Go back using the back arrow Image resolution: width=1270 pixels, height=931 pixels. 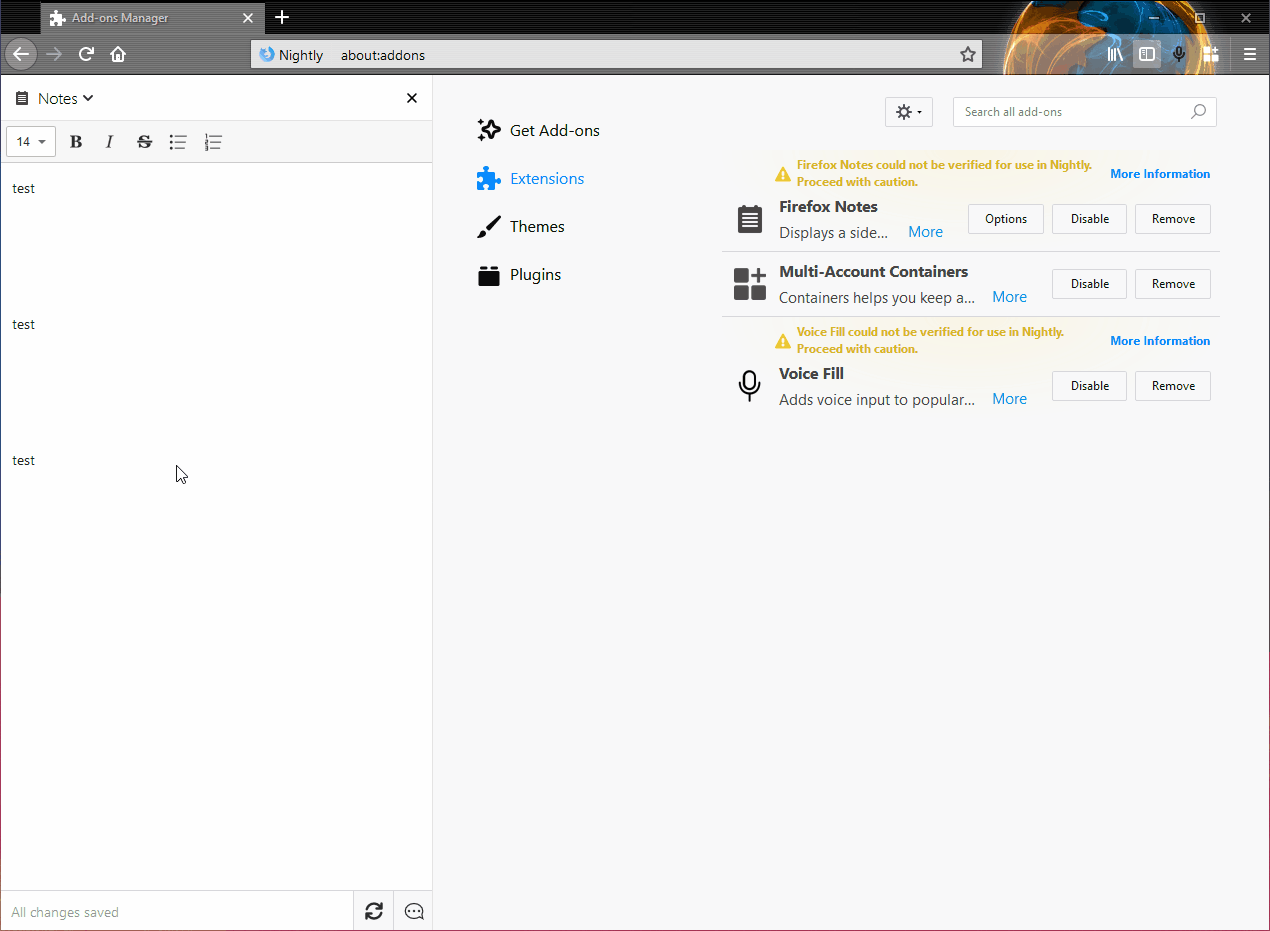(x=21, y=54)
